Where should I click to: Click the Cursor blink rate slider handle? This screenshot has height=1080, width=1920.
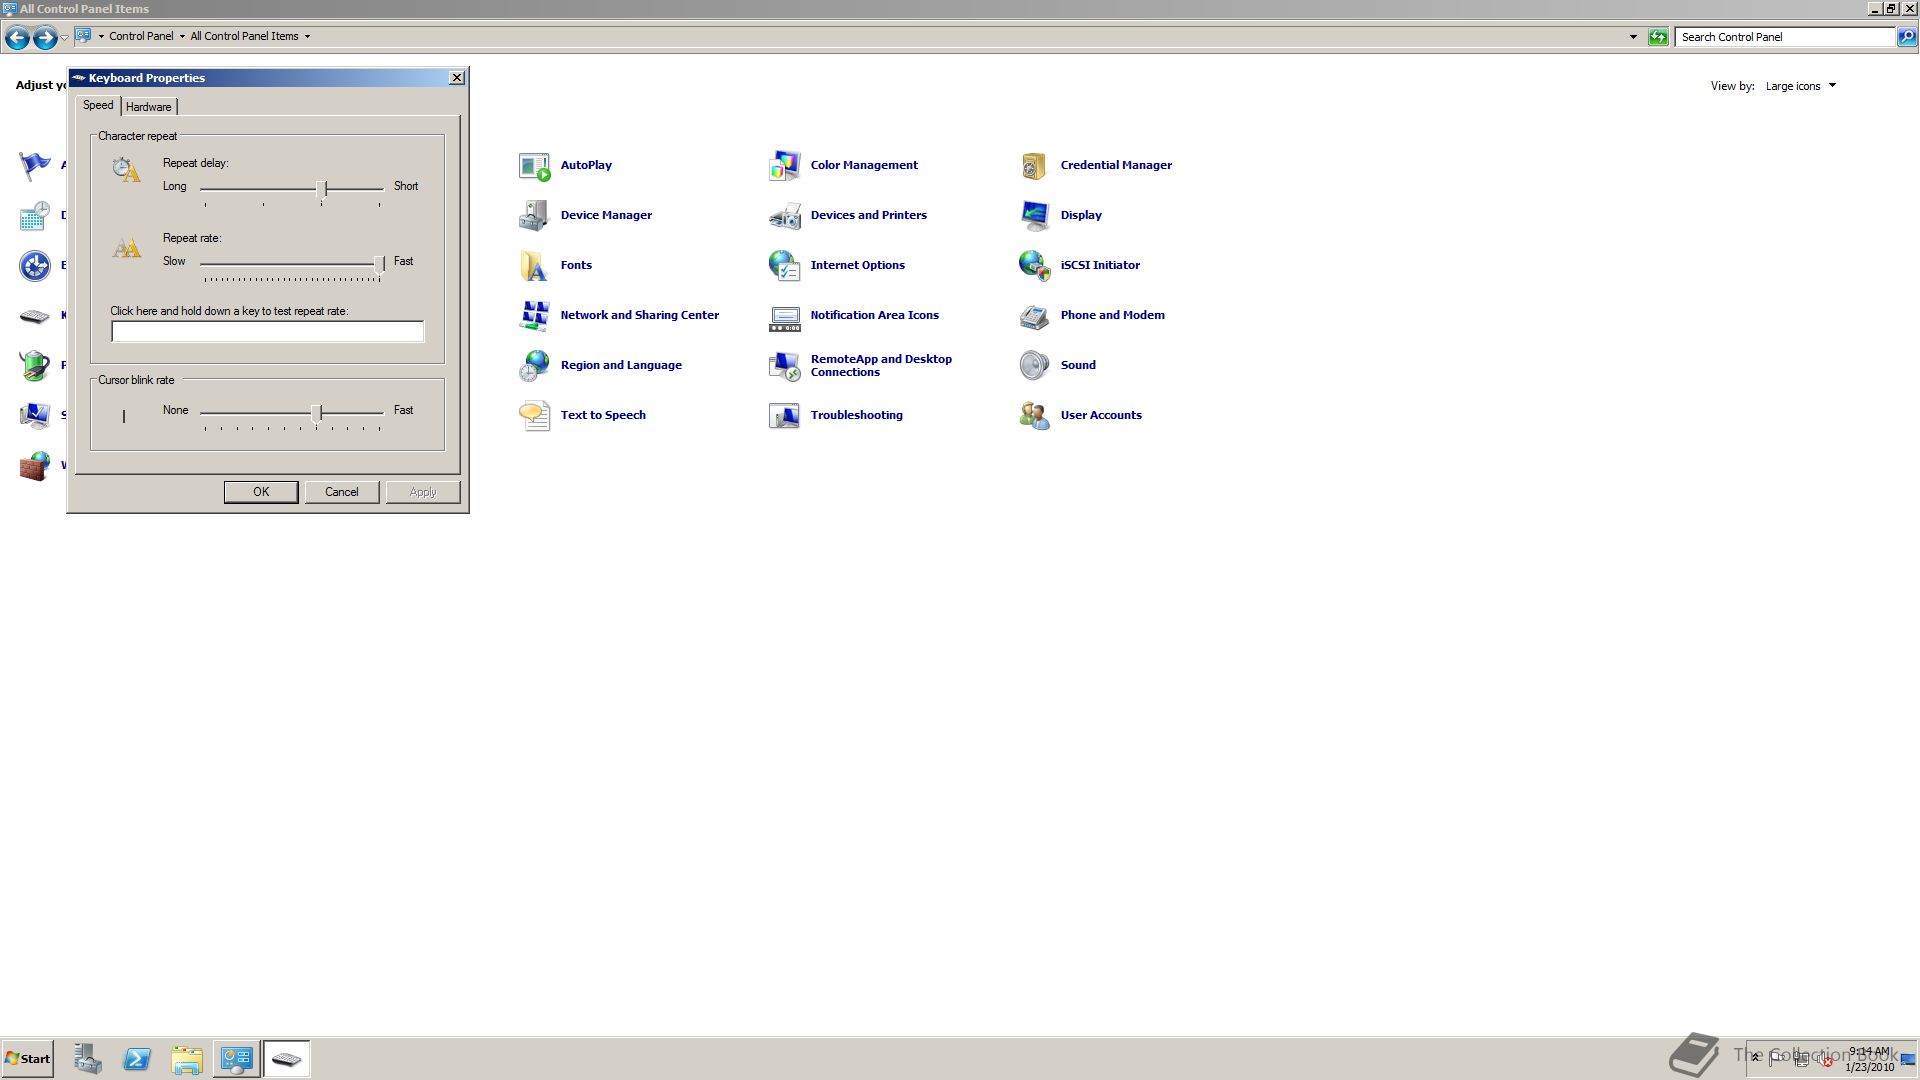point(317,413)
